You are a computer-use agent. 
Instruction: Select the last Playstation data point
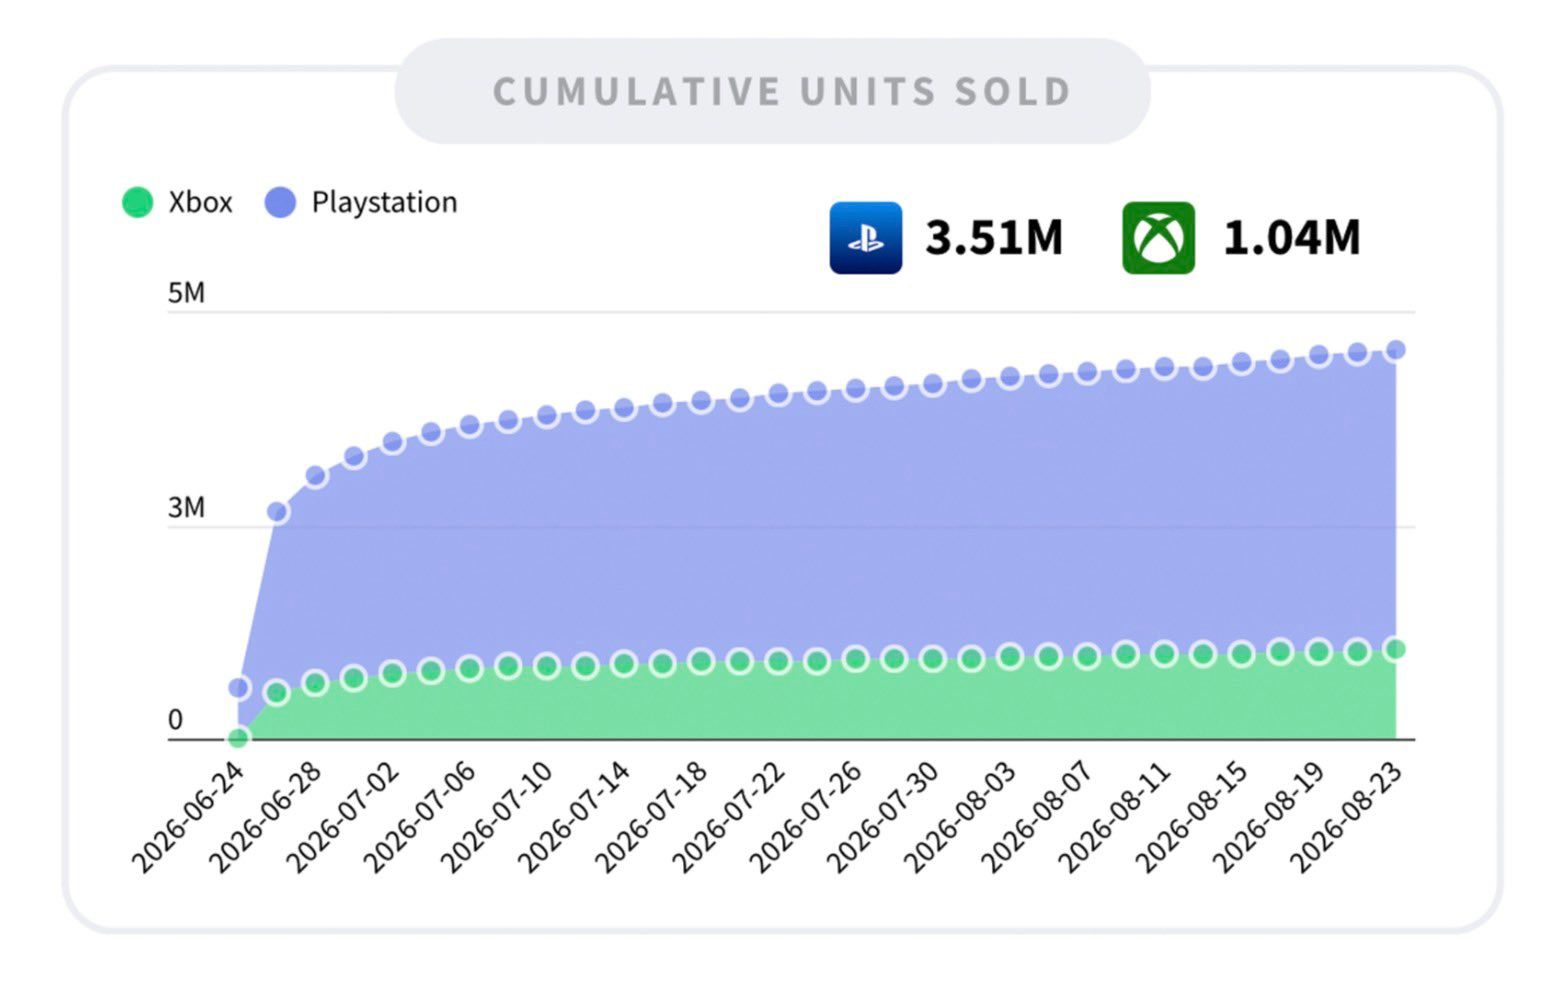[x=1396, y=350]
